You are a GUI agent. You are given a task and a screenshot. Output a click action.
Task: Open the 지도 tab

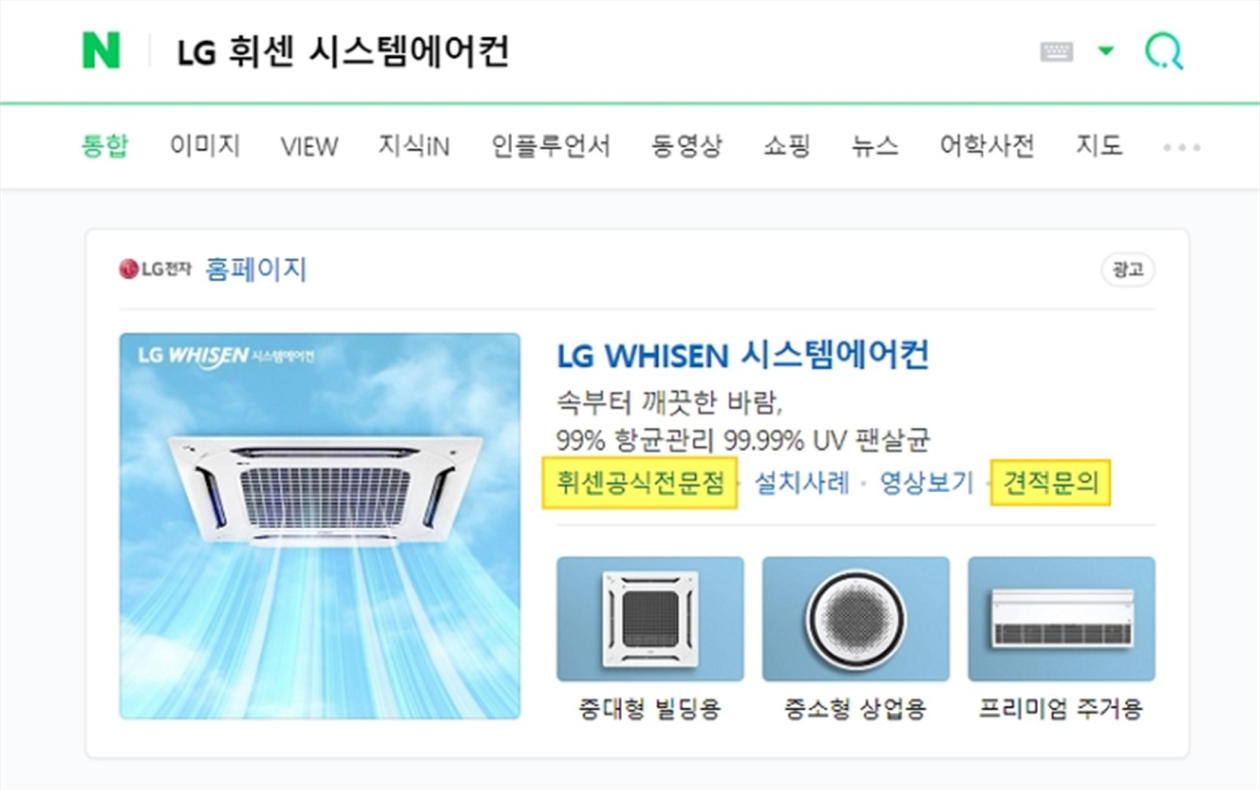[x=1099, y=146]
